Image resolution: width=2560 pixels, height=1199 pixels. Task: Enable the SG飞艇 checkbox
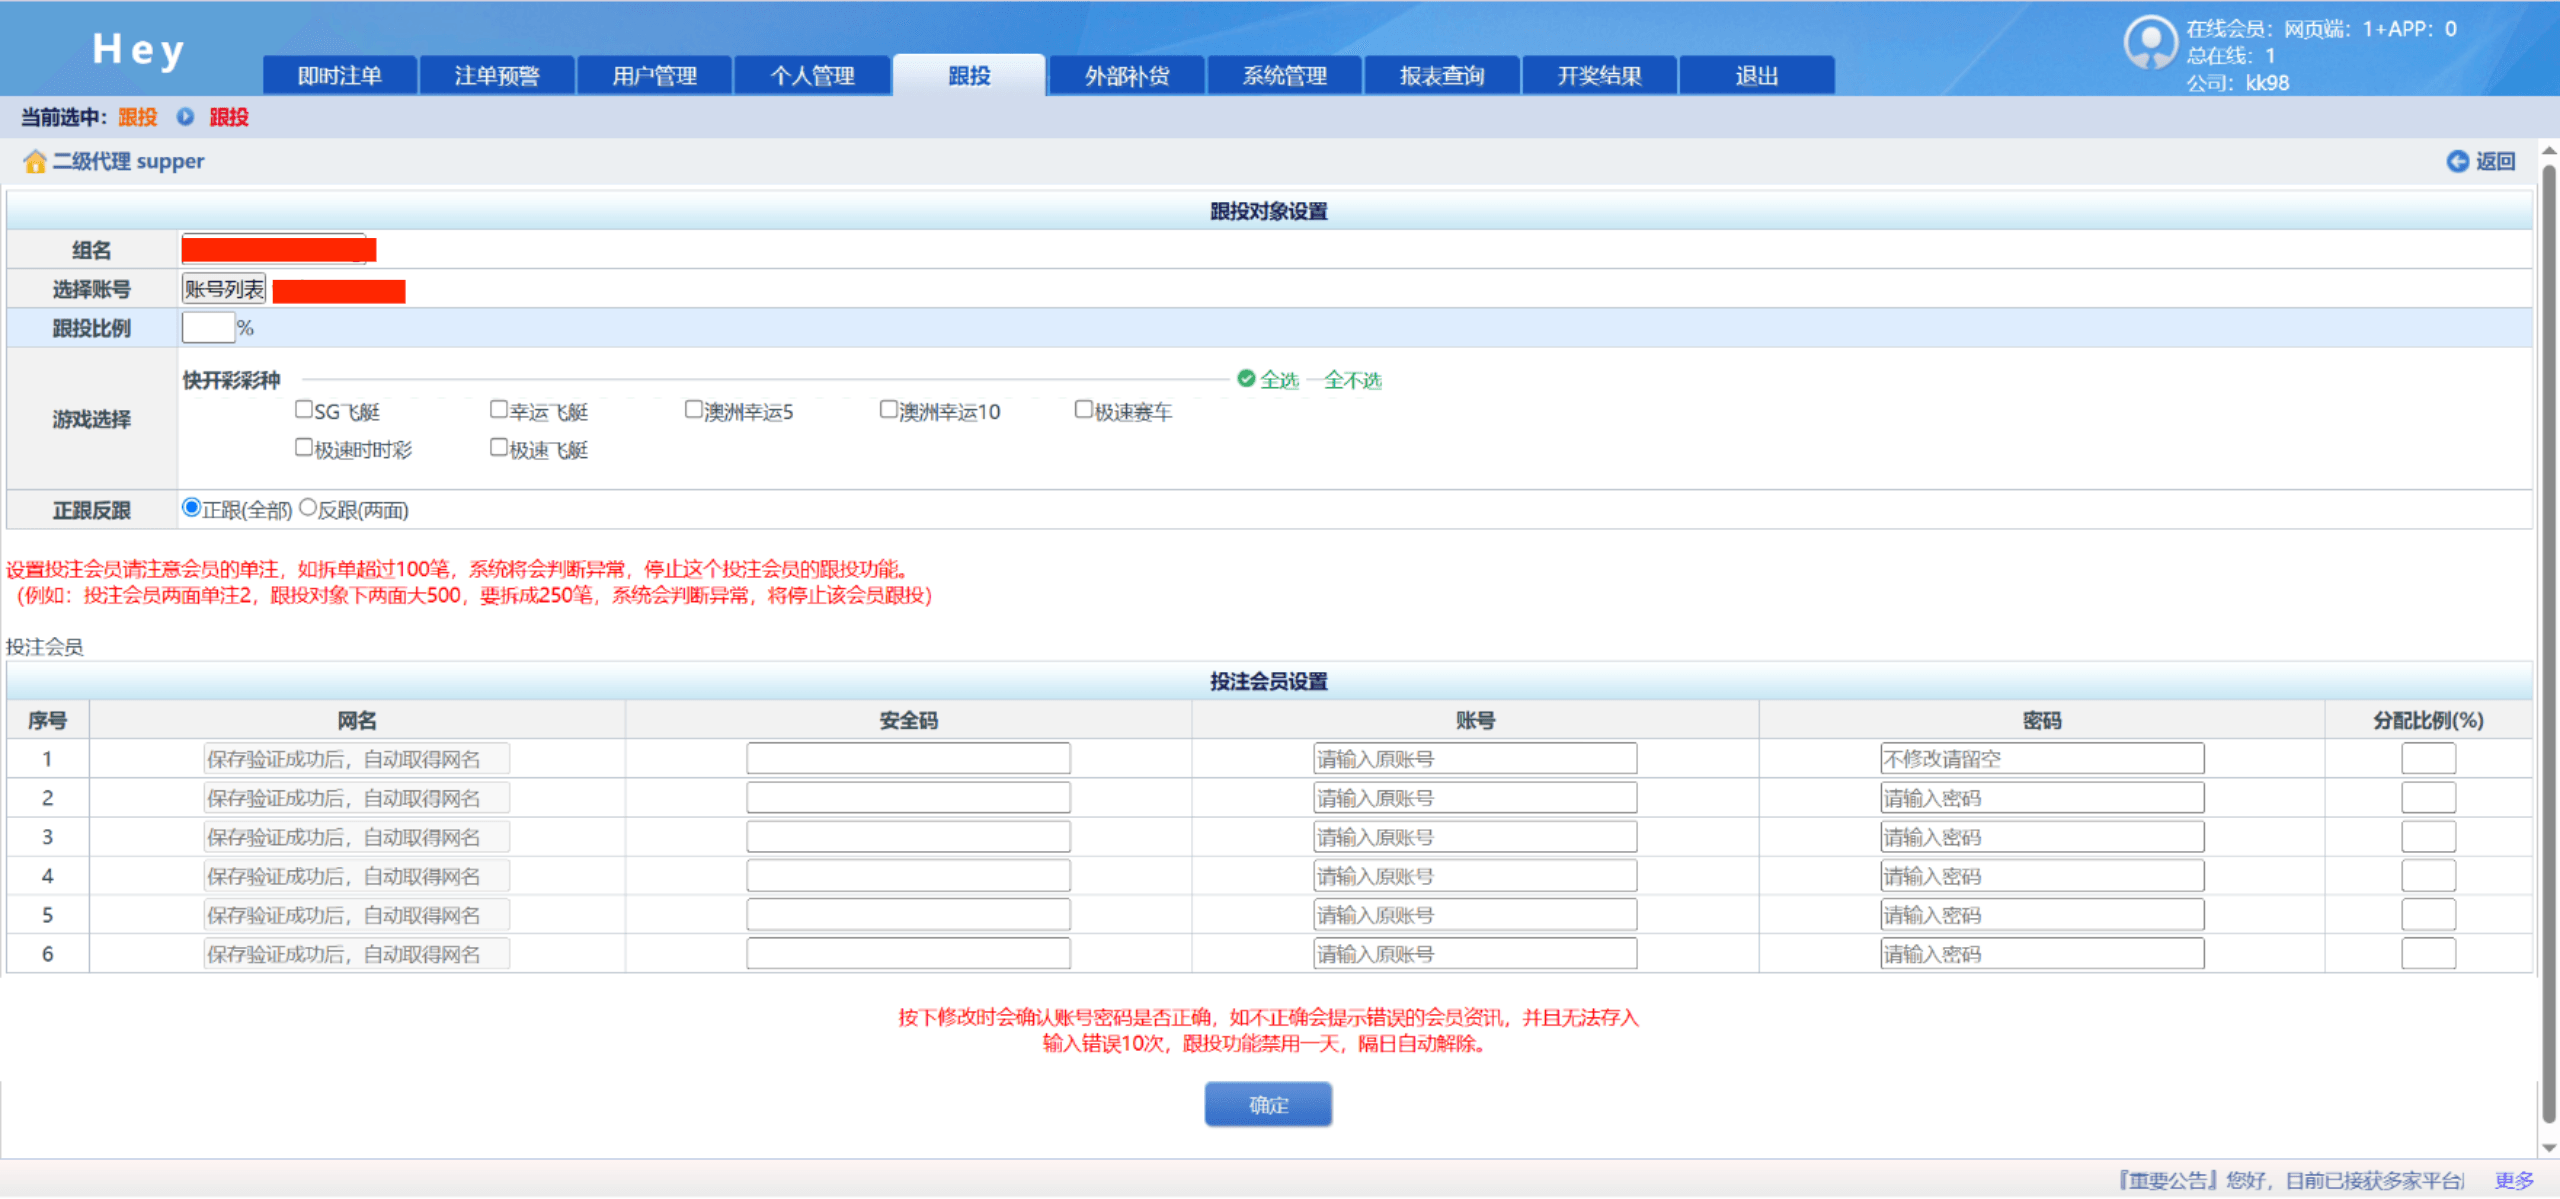point(304,410)
